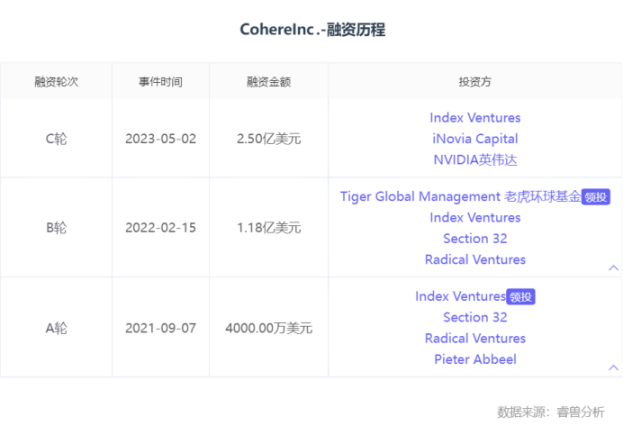
Task: Collapse the A轮 investor list chevron
Action: click(x=613, y=367)
